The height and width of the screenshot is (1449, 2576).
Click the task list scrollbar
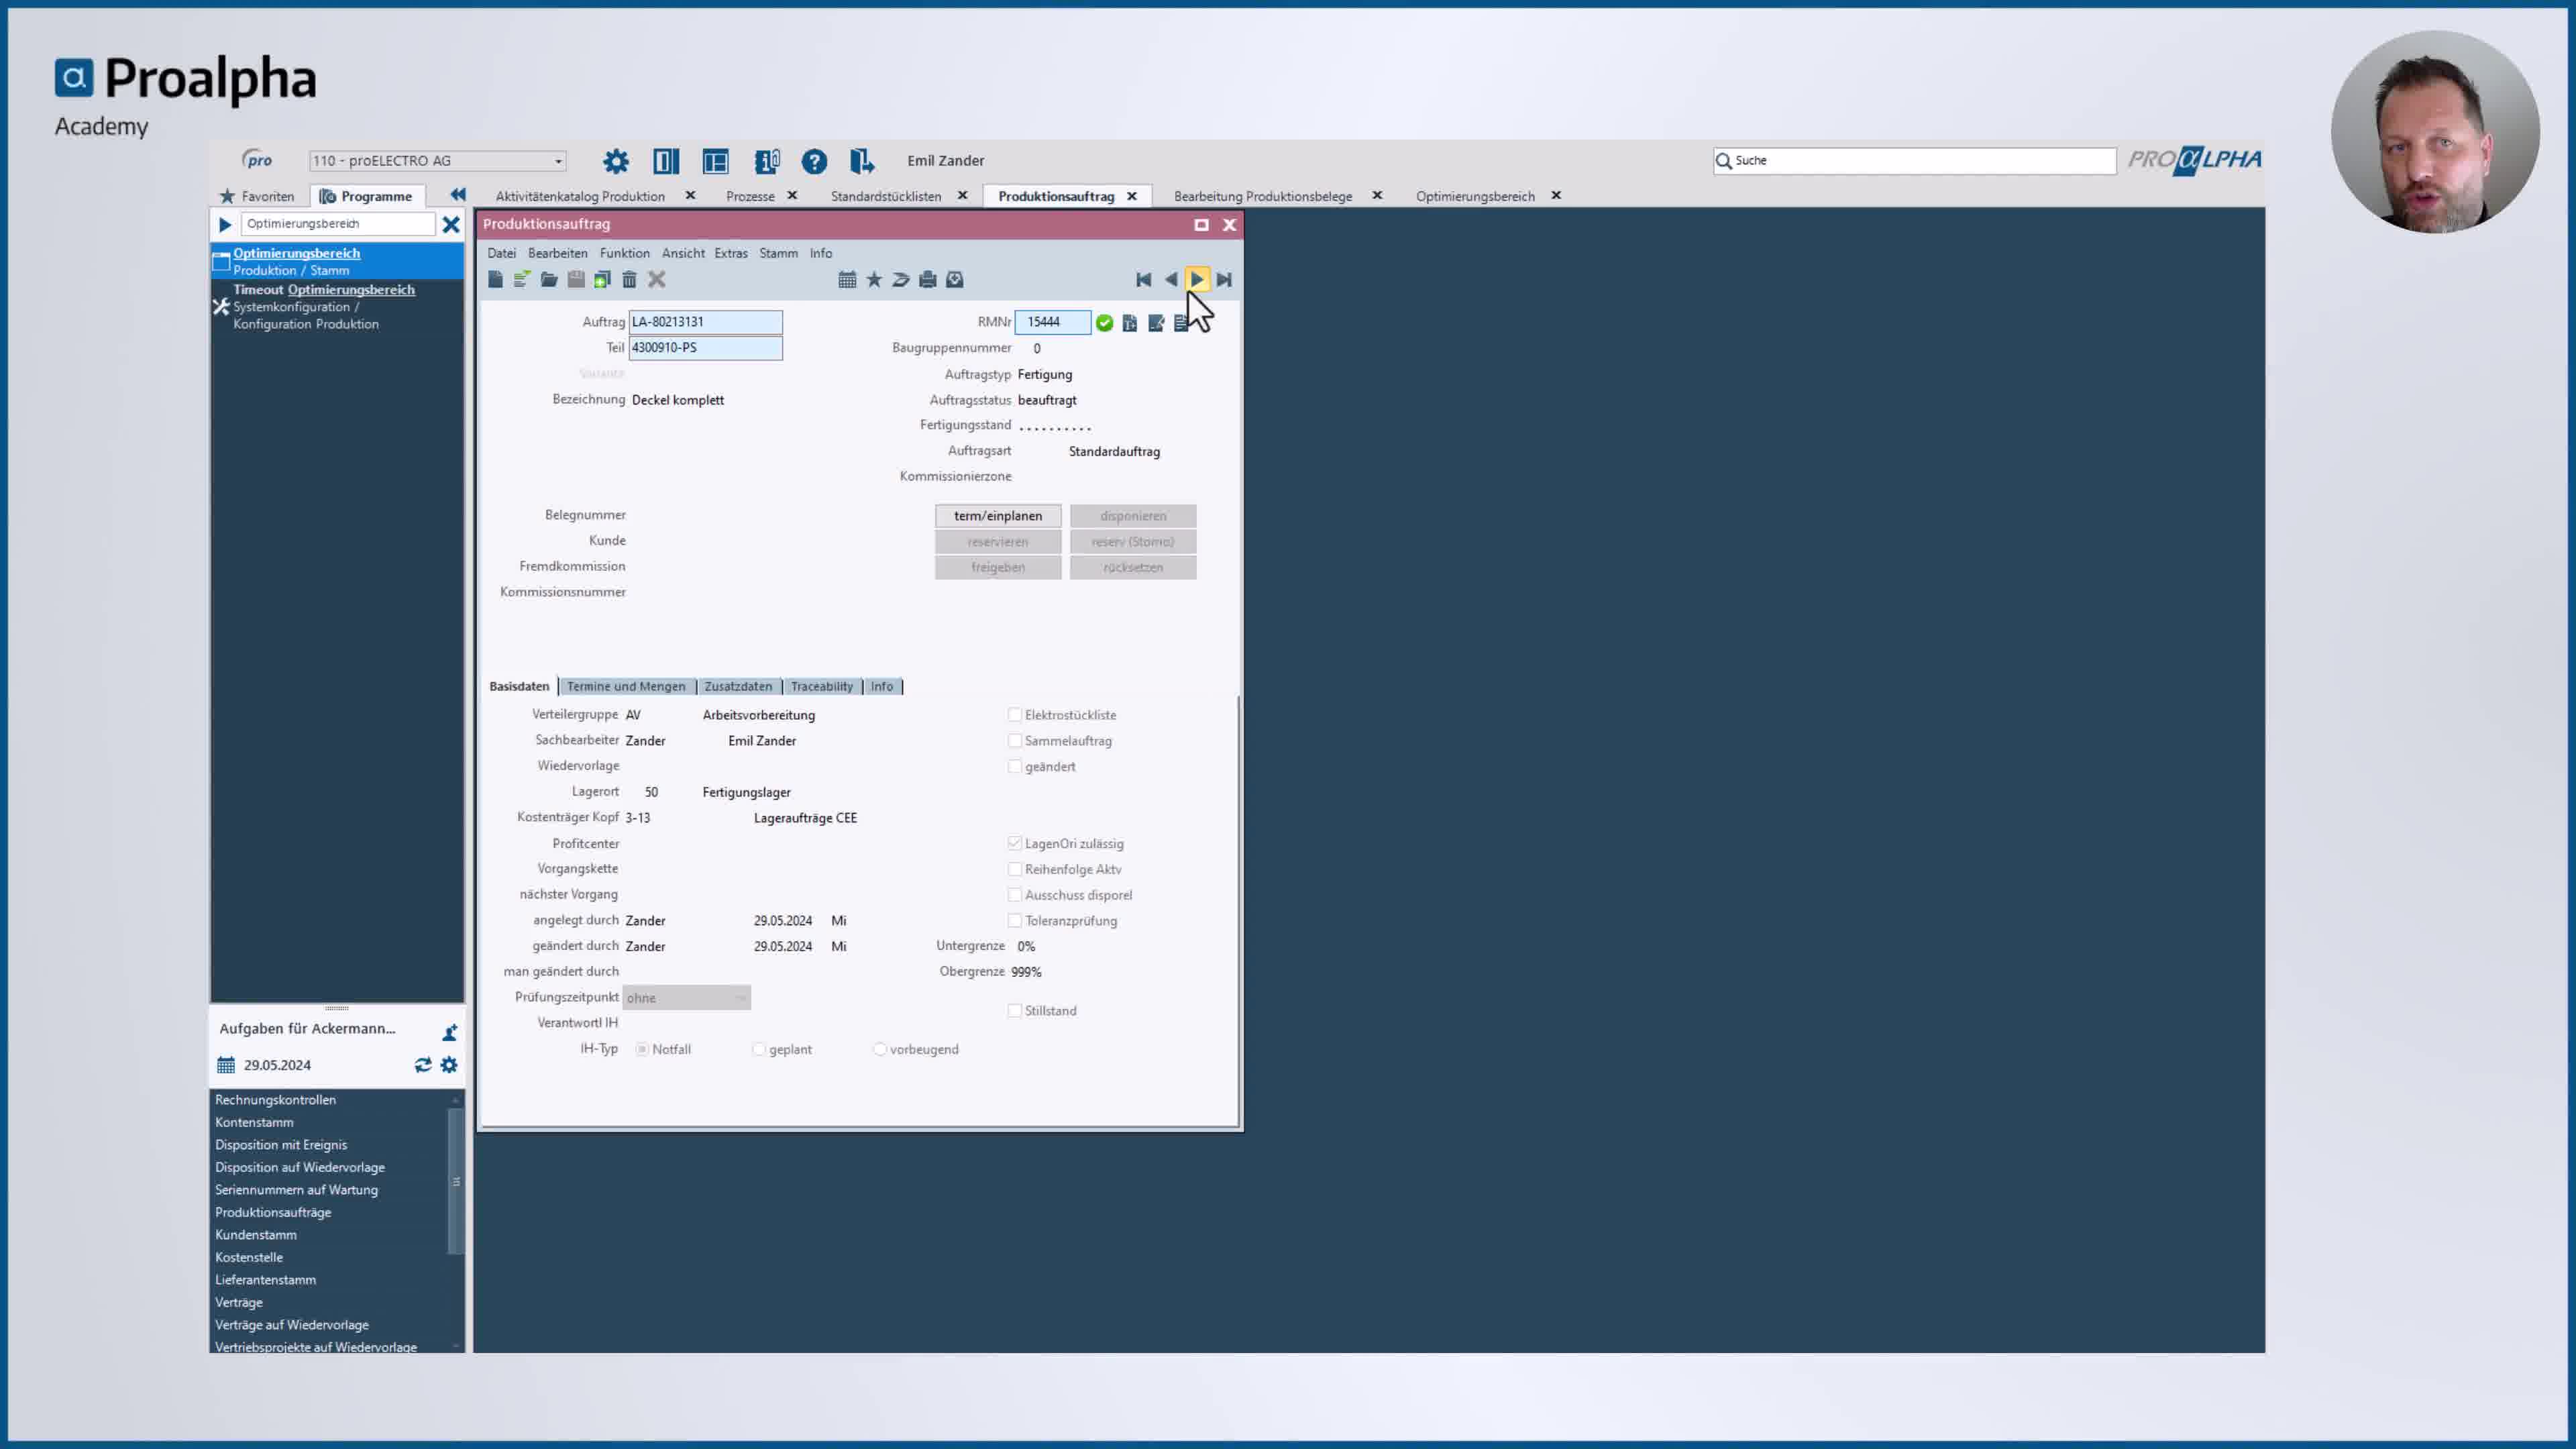coord(456,1182)
